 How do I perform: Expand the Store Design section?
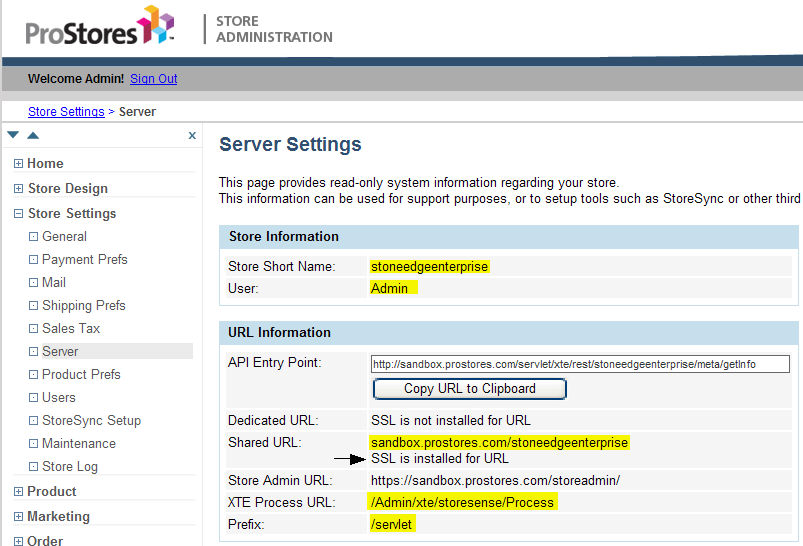tap(18, 188)
